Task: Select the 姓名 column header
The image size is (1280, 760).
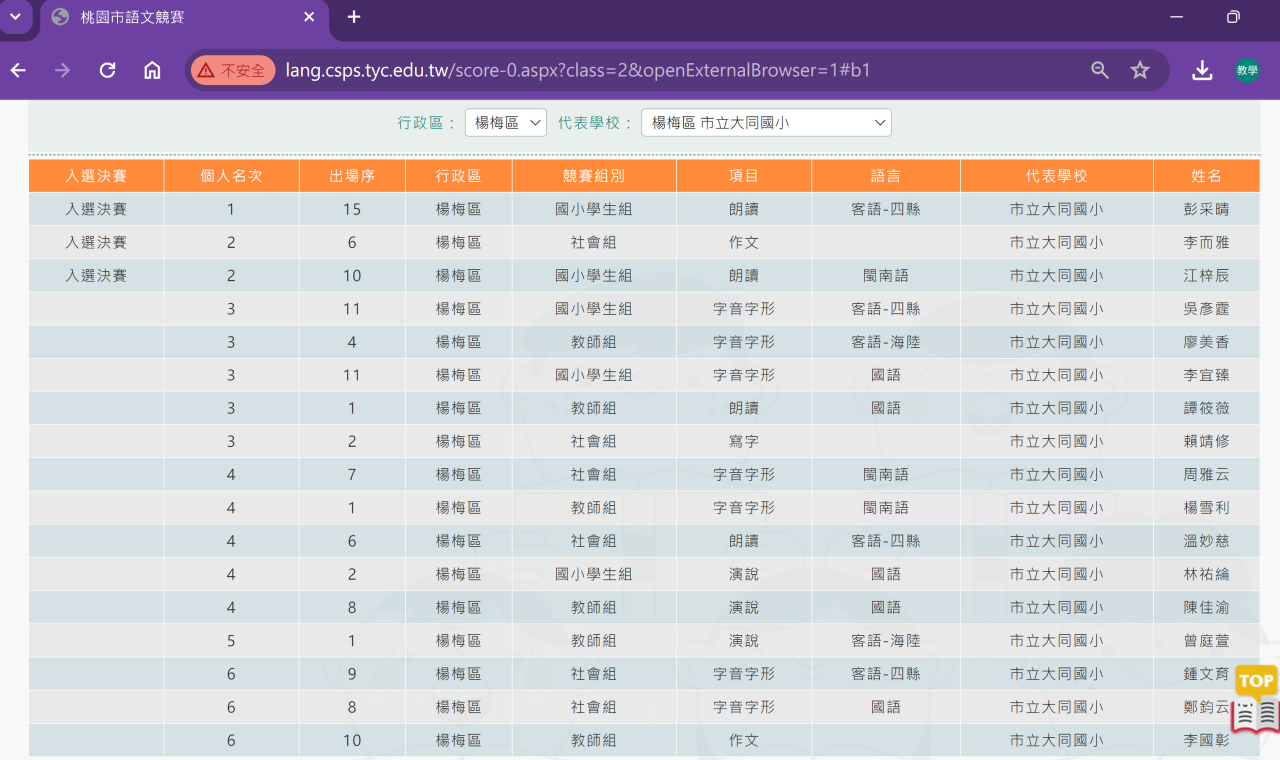Action: pyautogui.click(x=1207, y=176)
